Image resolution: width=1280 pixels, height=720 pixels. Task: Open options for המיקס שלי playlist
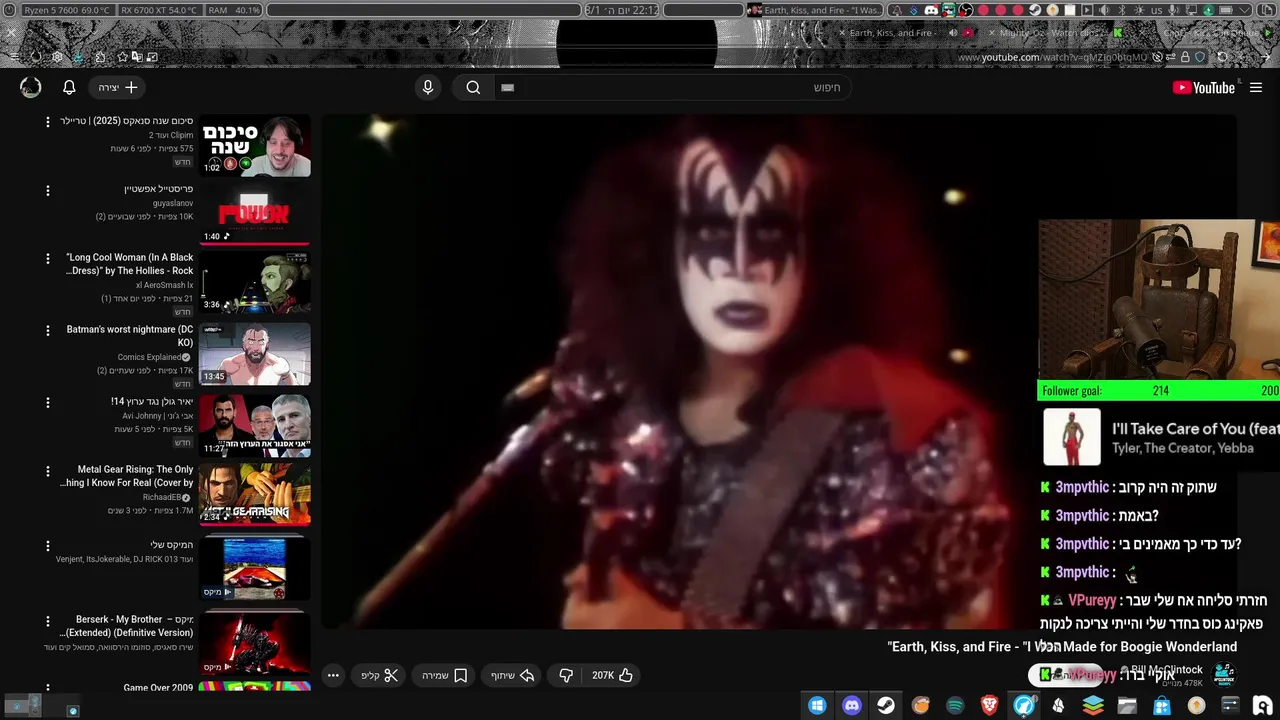47,546
